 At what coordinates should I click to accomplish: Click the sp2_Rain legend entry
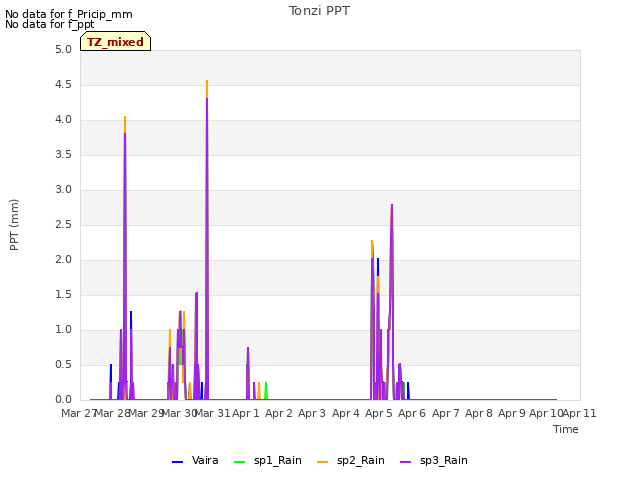pyautogui.click(x=351, y=460)
